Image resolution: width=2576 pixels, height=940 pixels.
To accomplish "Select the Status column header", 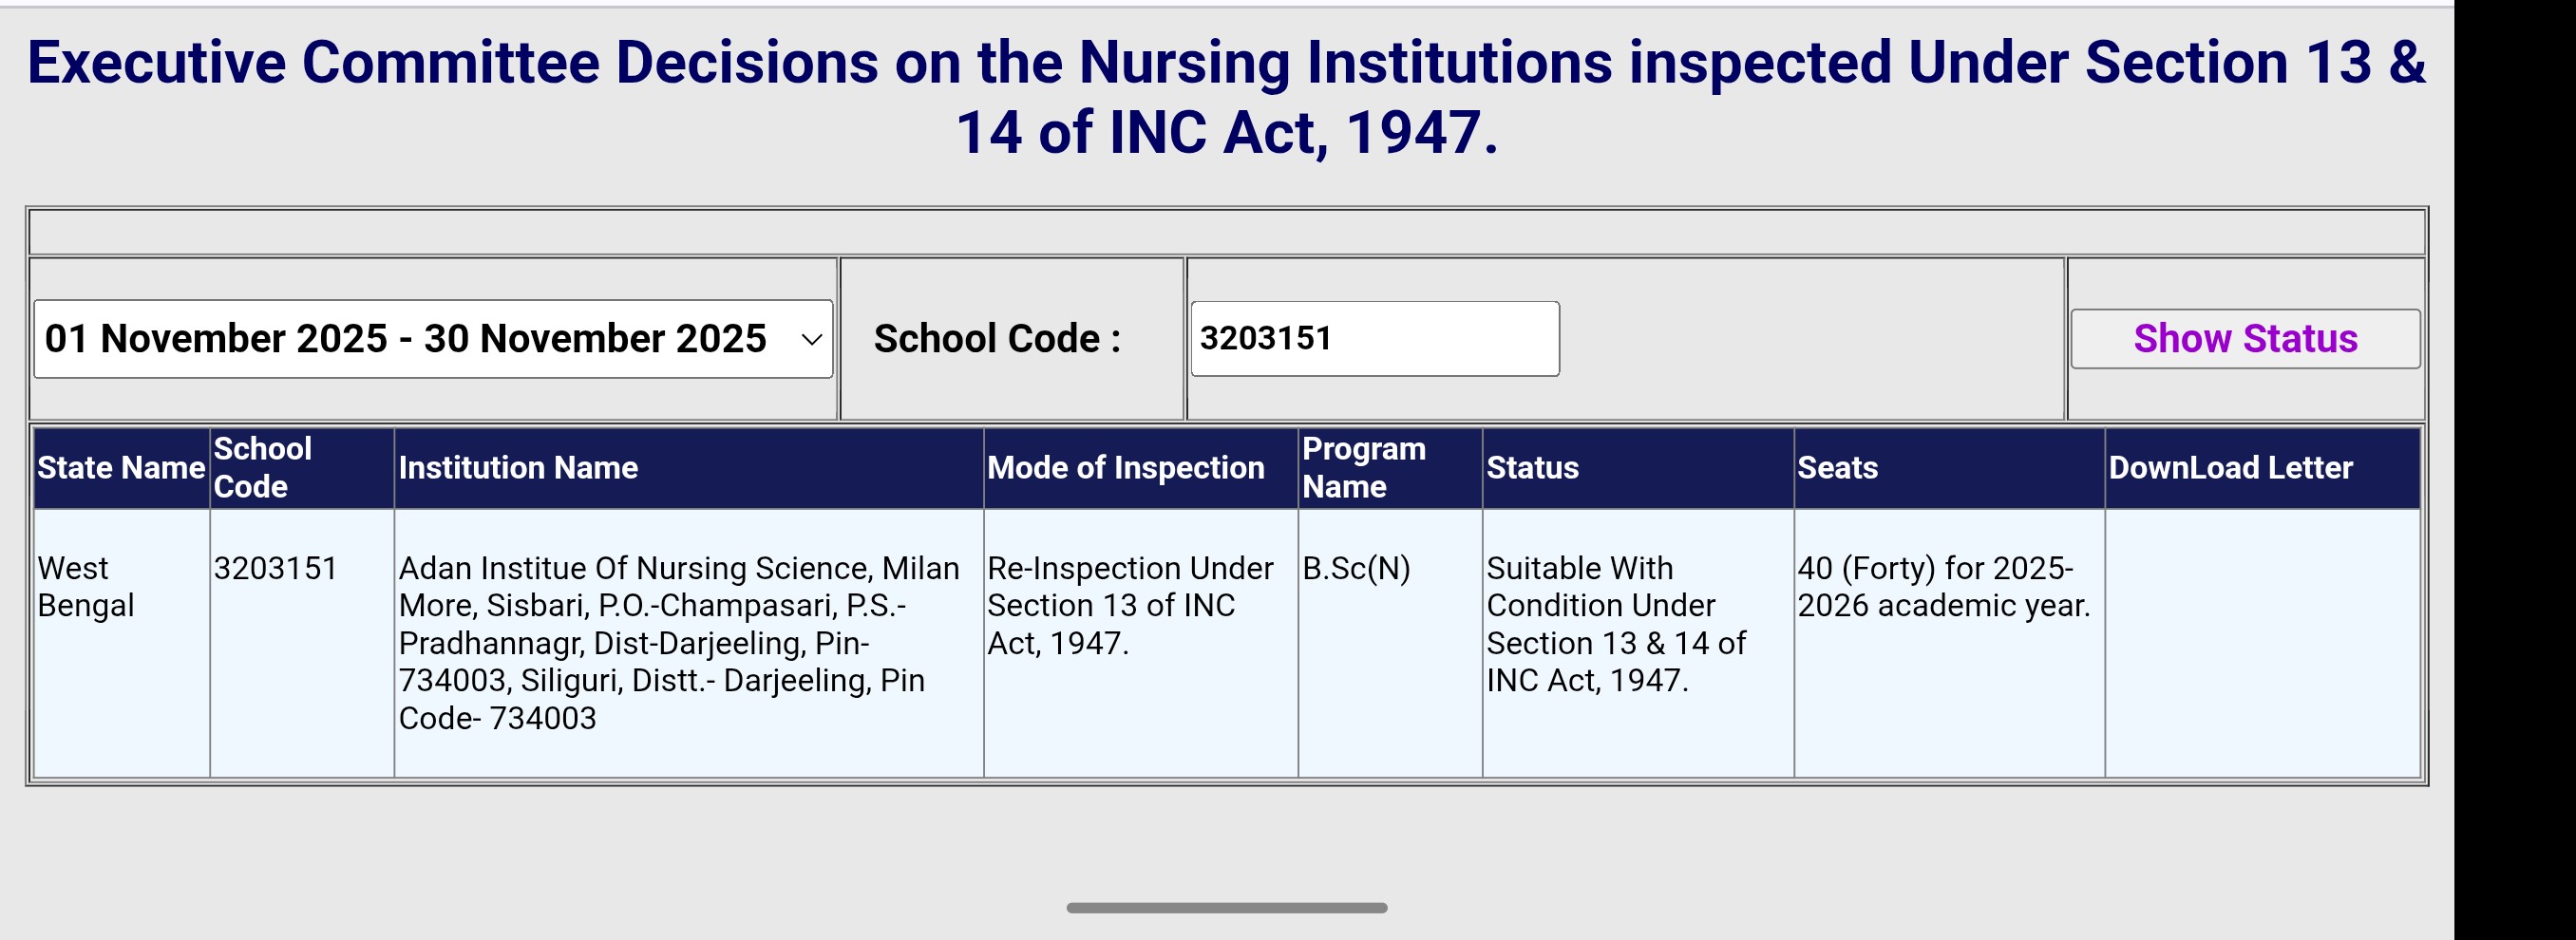I will pos(1532,468).
